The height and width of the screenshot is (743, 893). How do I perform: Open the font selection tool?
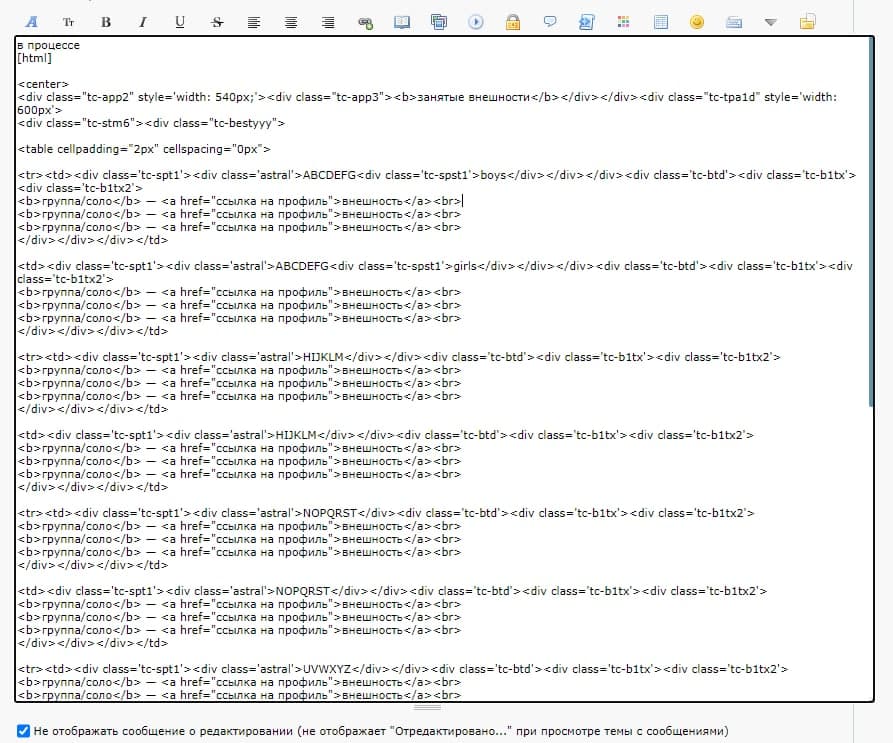pyautogui.click(x=32, y=21)
